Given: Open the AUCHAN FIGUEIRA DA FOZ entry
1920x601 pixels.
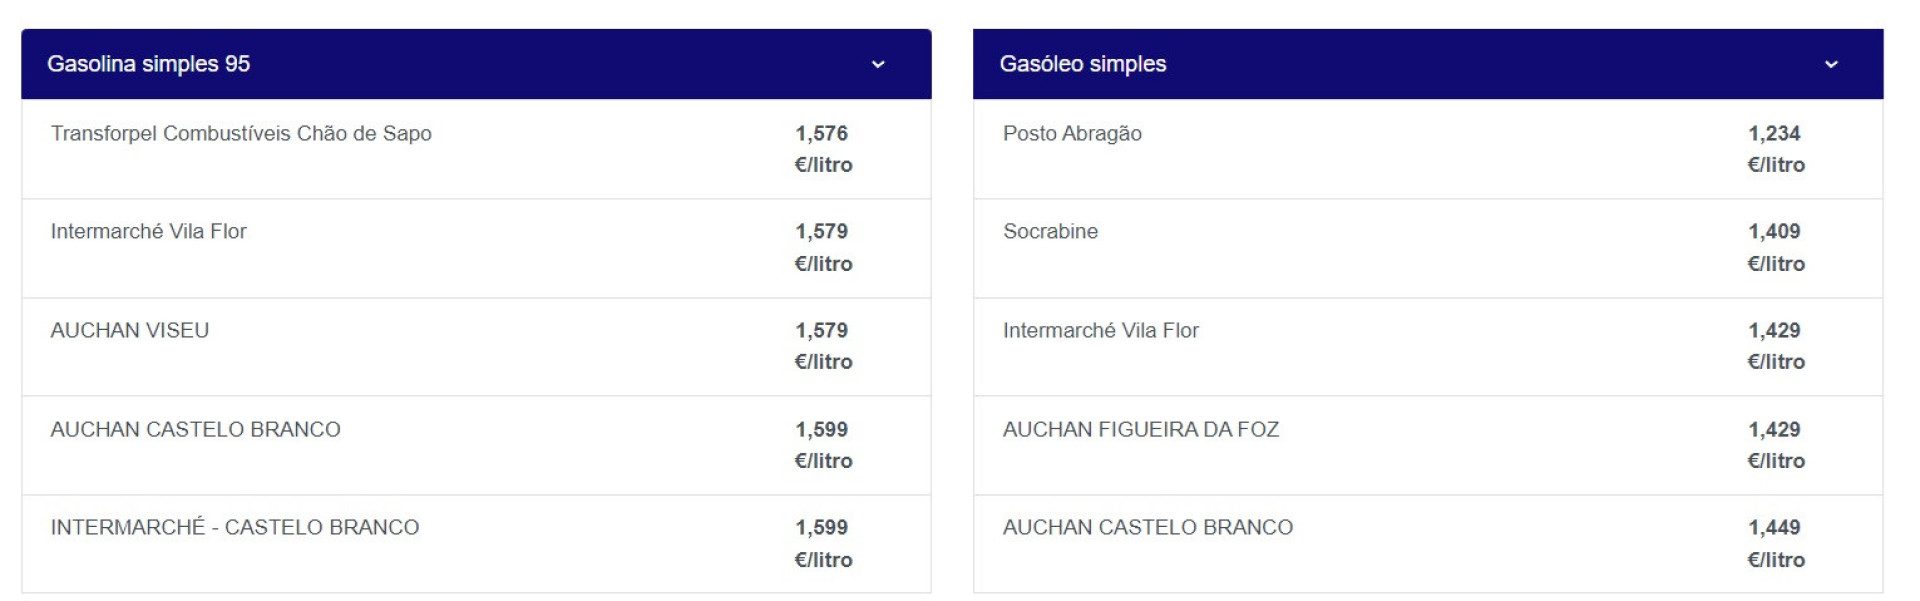Looking at the screenshot, I should point(1141,430).
